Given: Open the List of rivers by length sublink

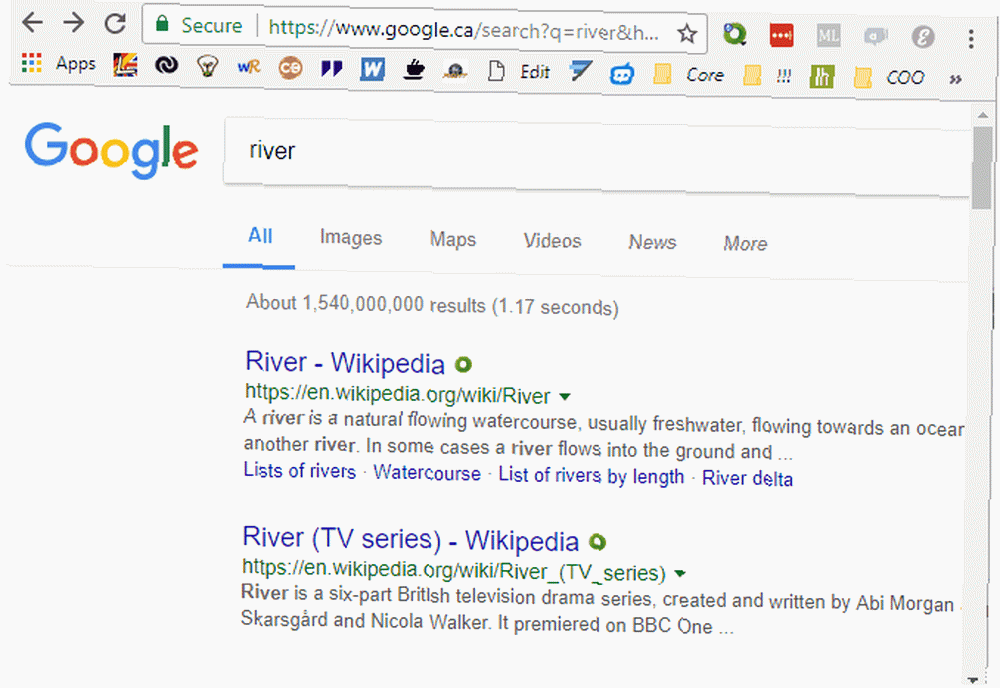Looking at the screenshot, I should [x=591, y=476].
